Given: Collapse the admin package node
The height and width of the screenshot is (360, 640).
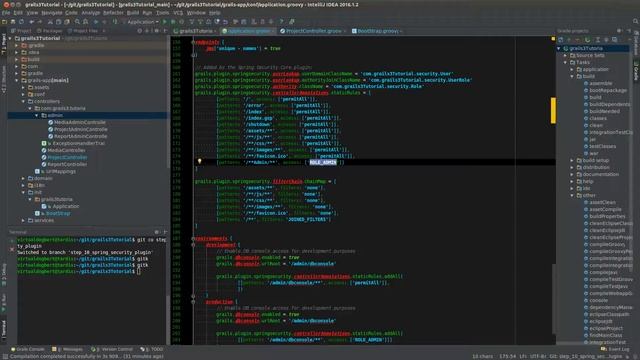Looking at the screenshot, I should coord(37,116).
